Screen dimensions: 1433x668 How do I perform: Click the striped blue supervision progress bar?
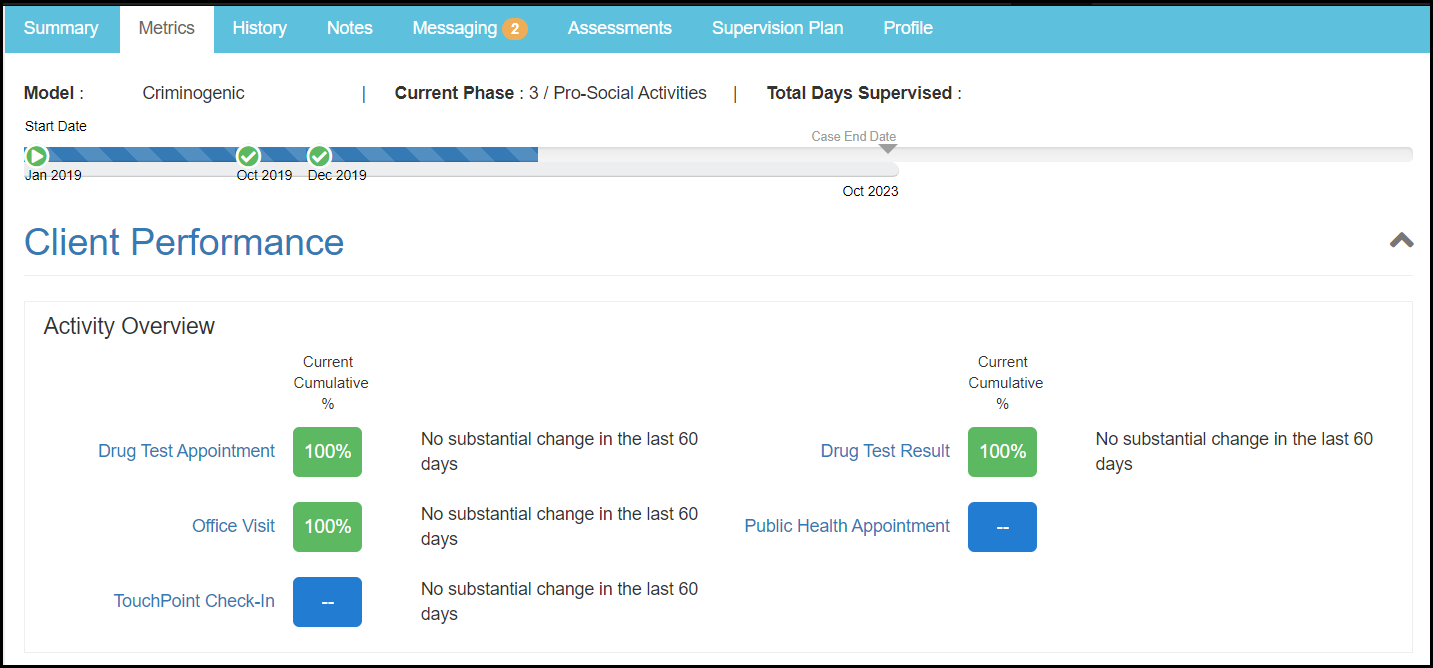click(430, 155)
